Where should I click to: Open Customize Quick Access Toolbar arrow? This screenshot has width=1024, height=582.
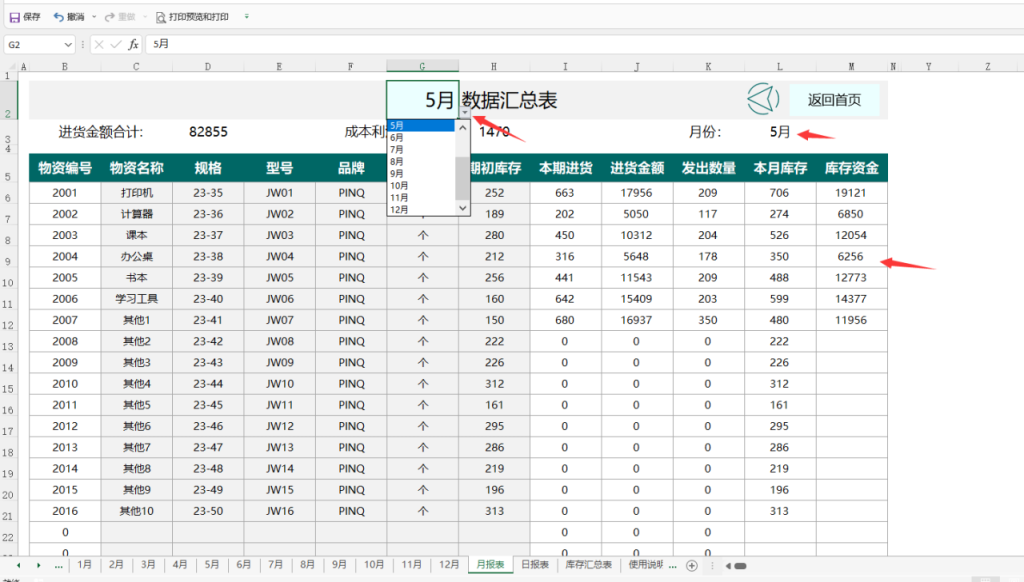pyautogui.click(x=246, y=16)
